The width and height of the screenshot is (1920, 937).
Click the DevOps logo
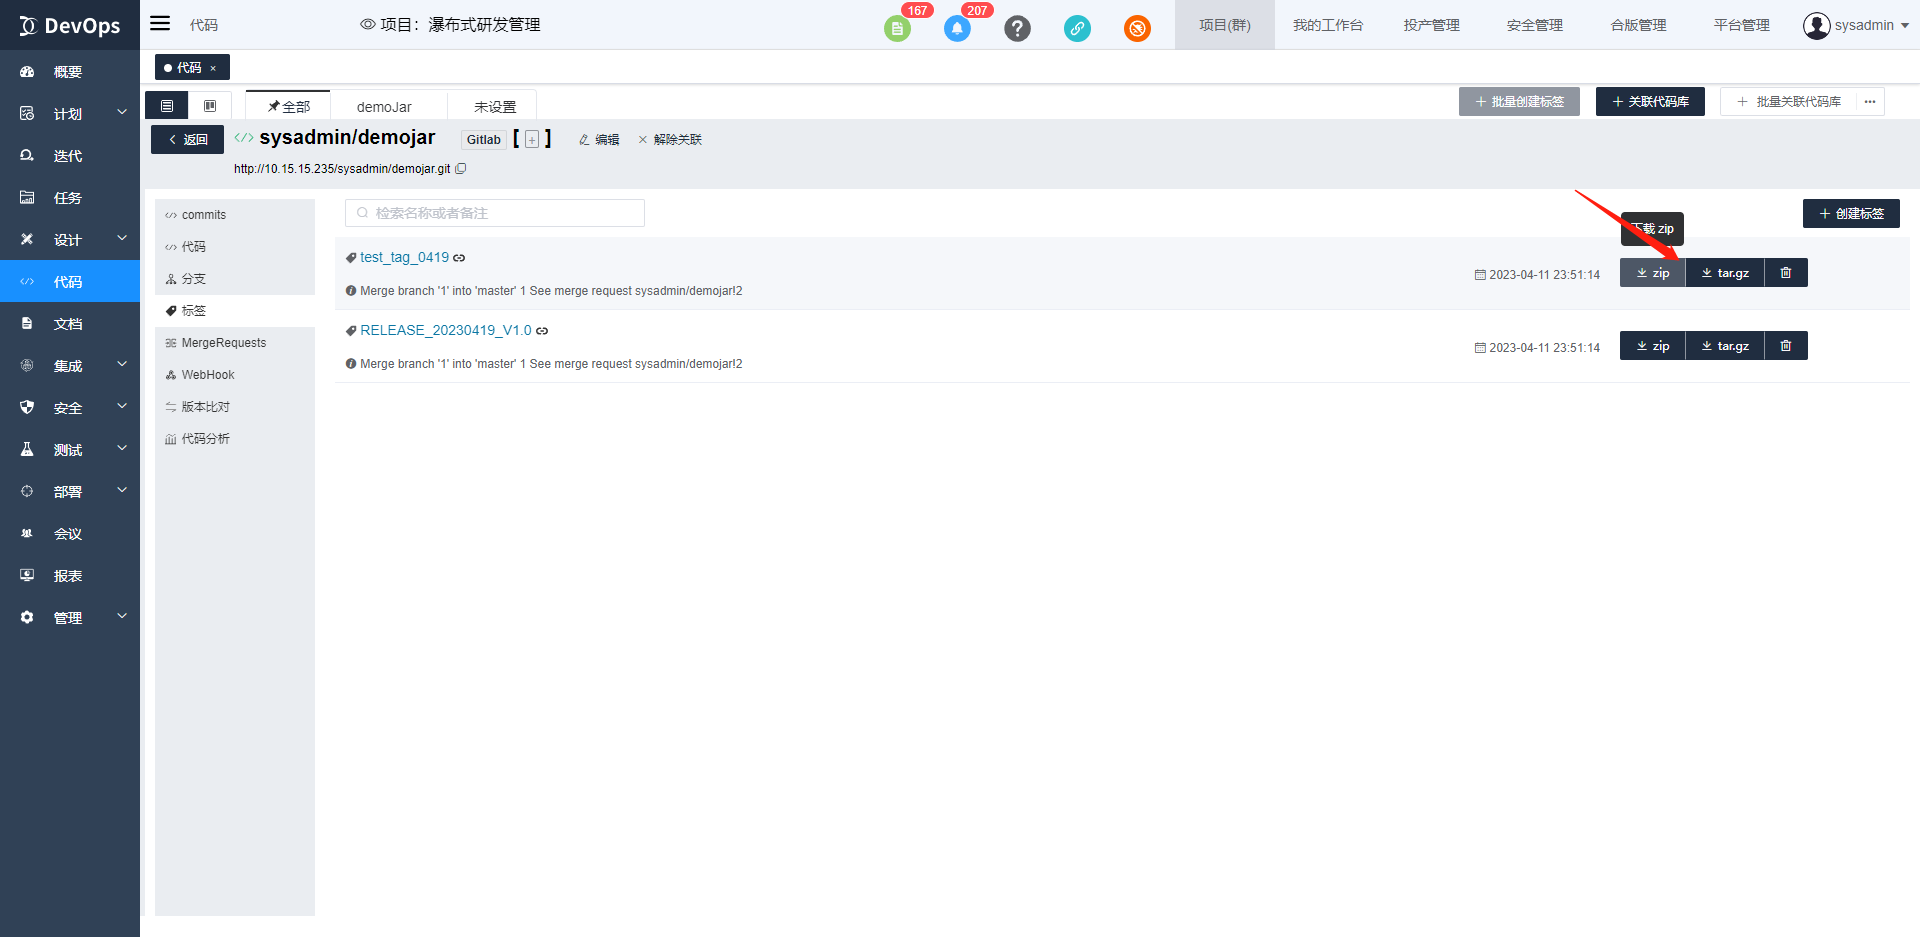pos(70,25)
